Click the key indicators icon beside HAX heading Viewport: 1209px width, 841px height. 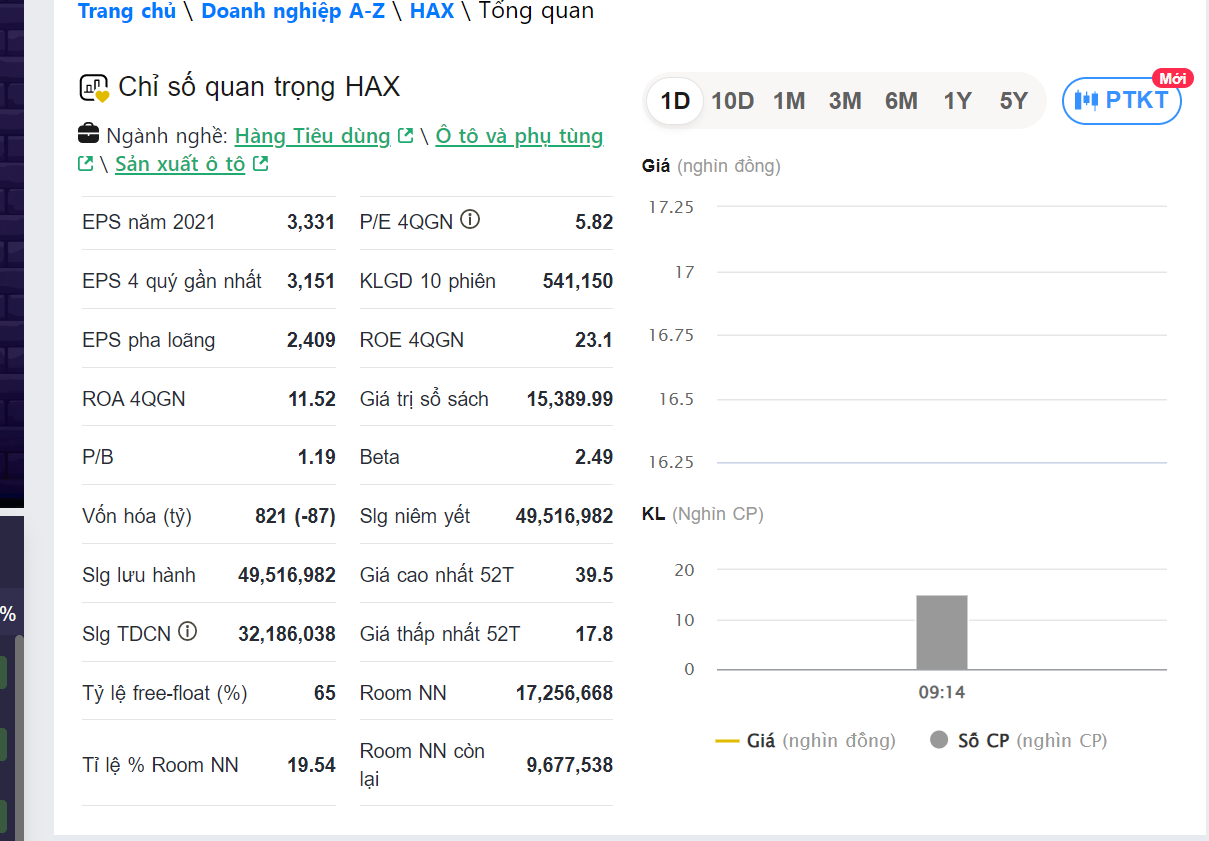pos(94,88)
